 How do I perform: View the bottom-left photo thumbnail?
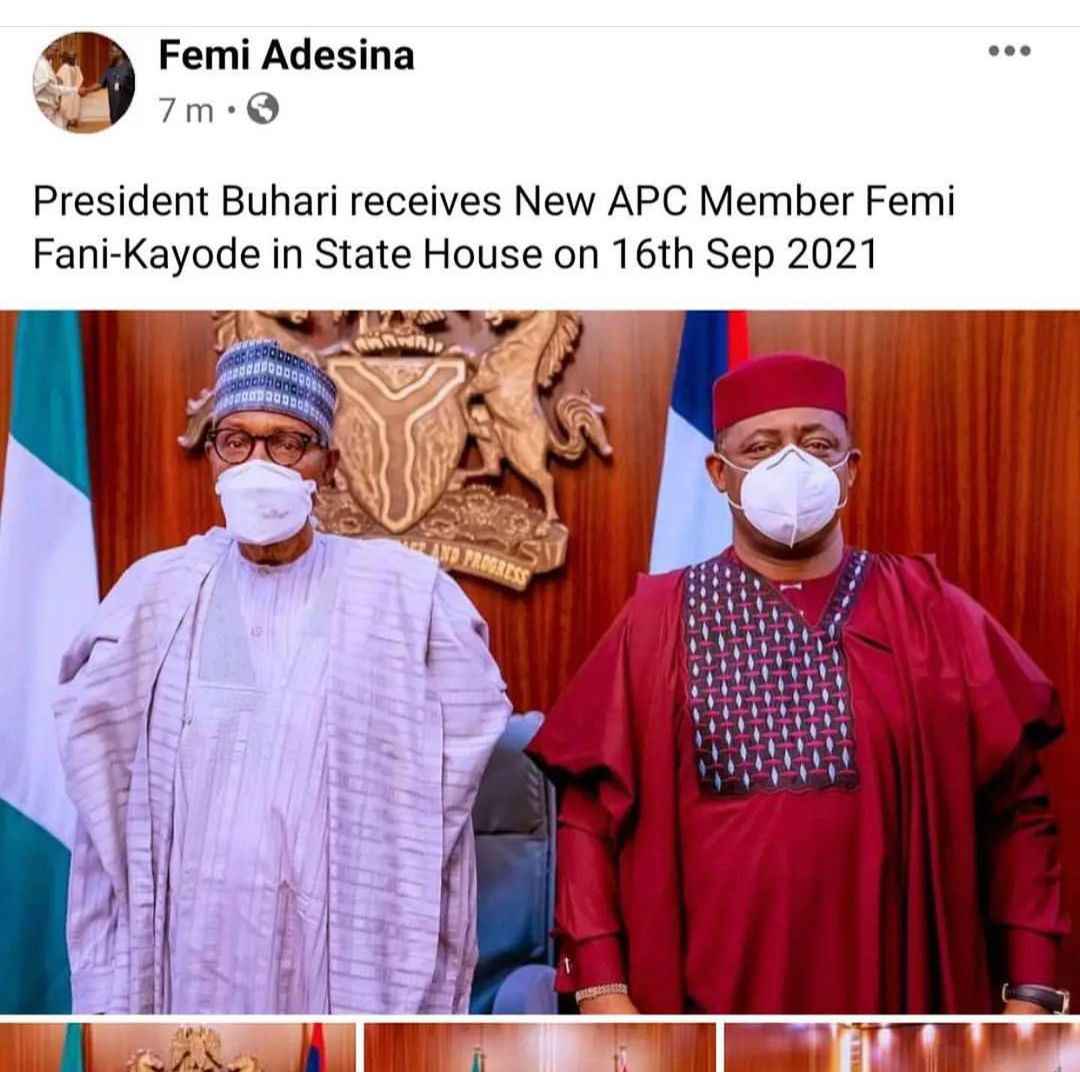coord(178,1047)
